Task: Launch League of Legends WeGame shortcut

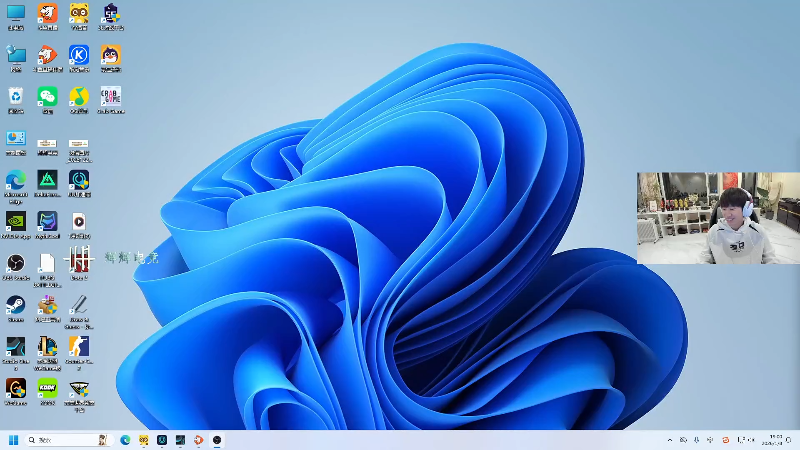Action: [x=47, y=353]
